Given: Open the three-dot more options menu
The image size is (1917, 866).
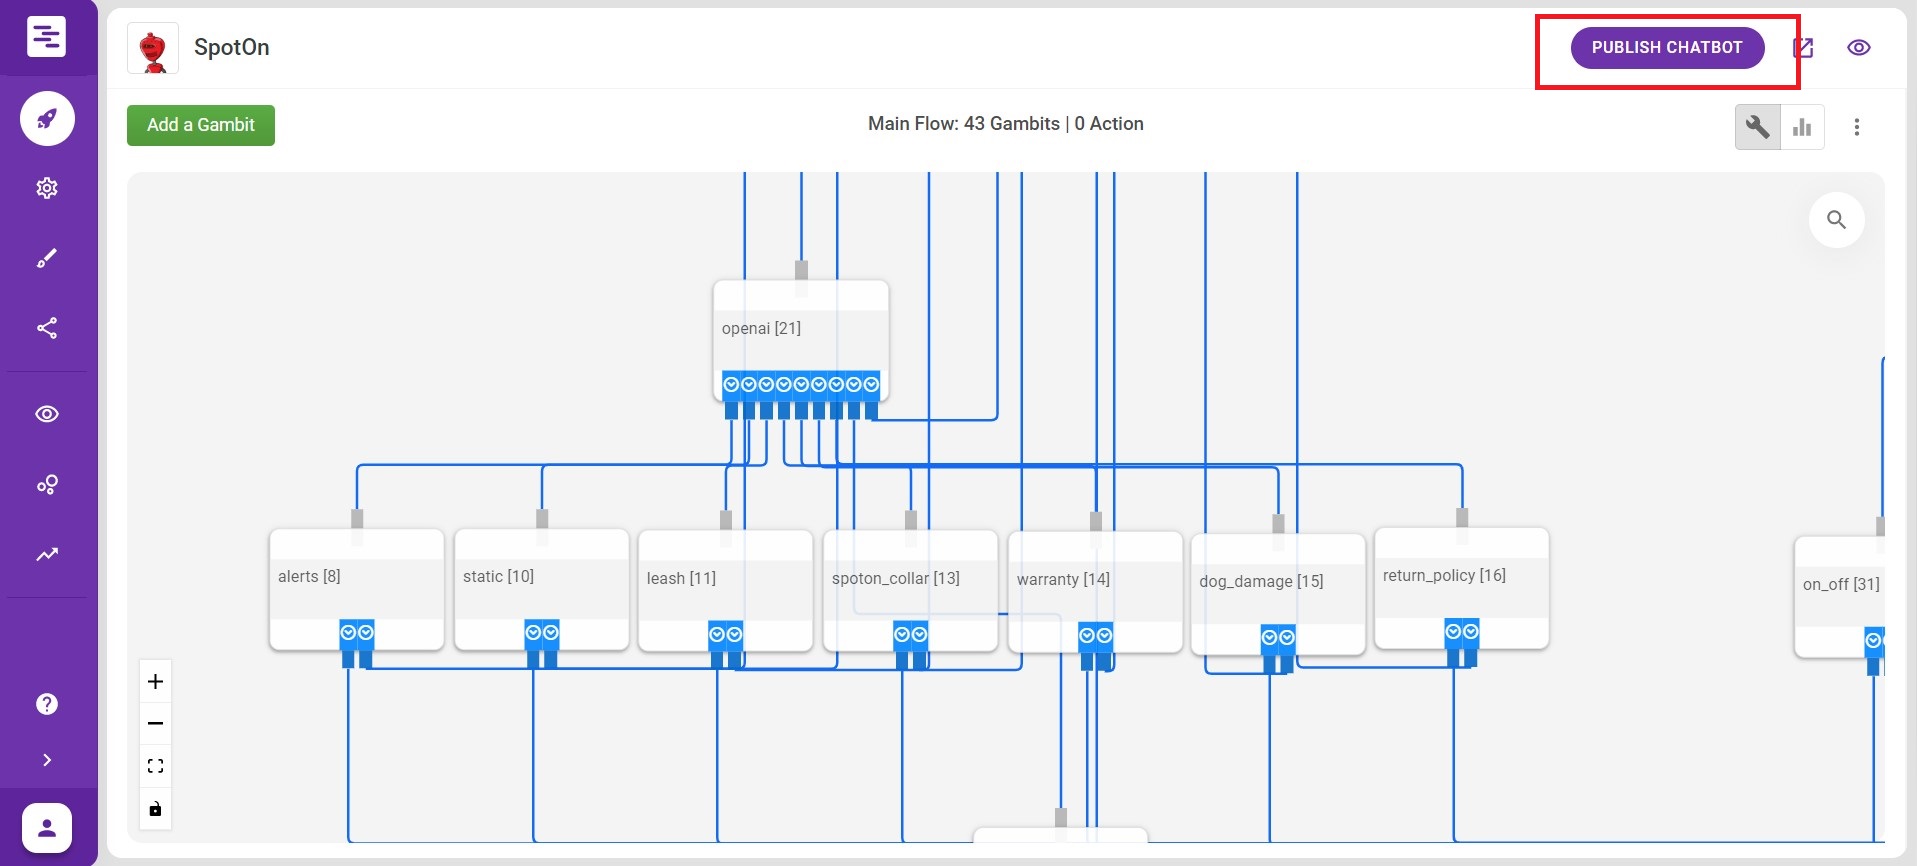Looking at the screenshot, I should click(x=1857, y=127).
